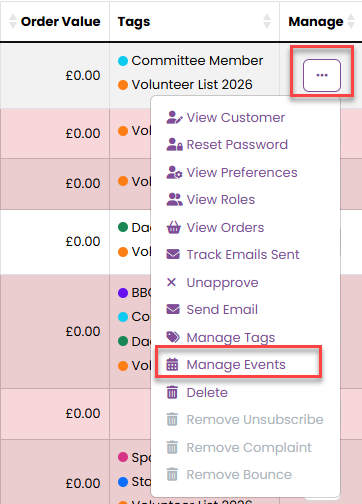Click the Unapprove X icon

click(171, 283)
